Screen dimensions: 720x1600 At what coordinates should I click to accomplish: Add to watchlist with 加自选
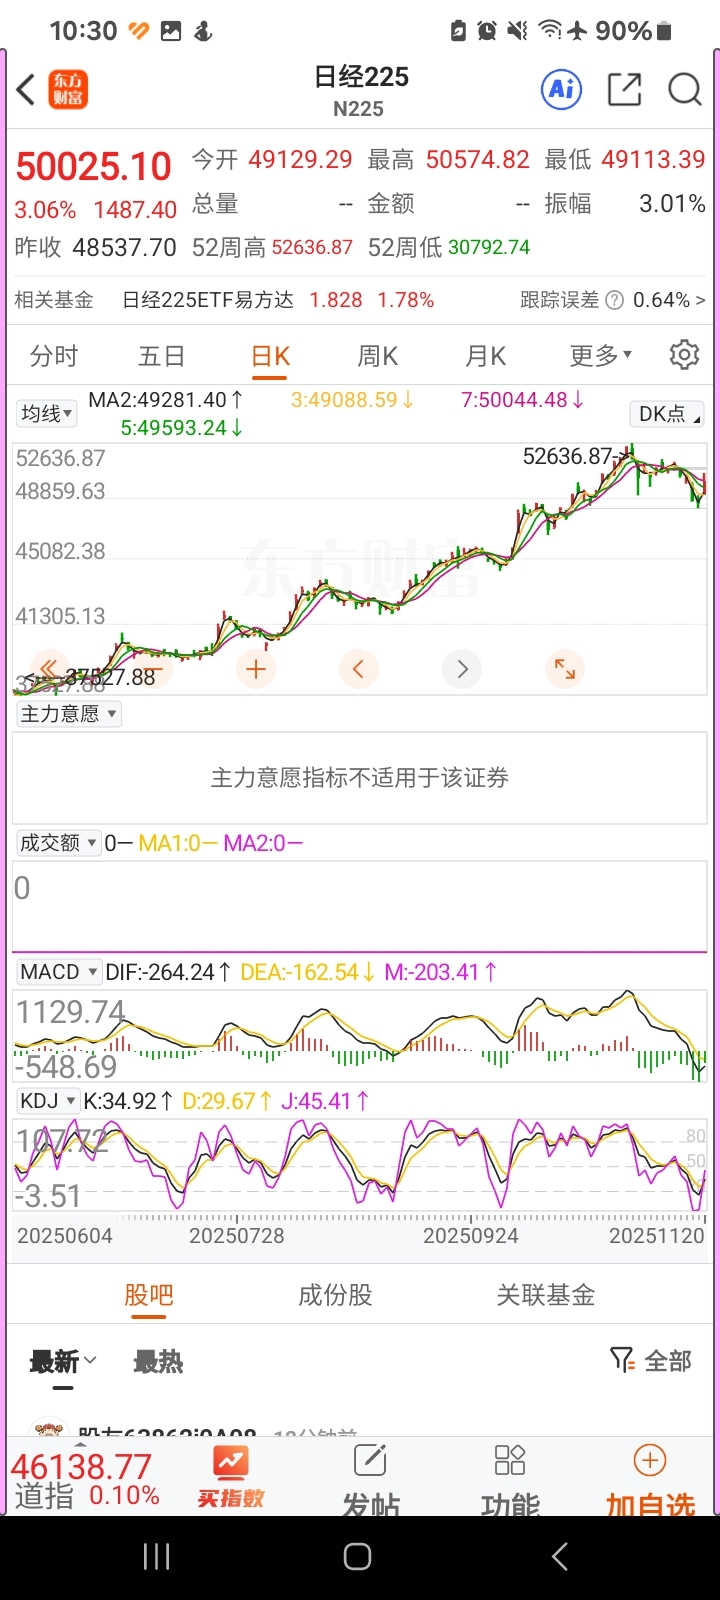[650, 1476]
